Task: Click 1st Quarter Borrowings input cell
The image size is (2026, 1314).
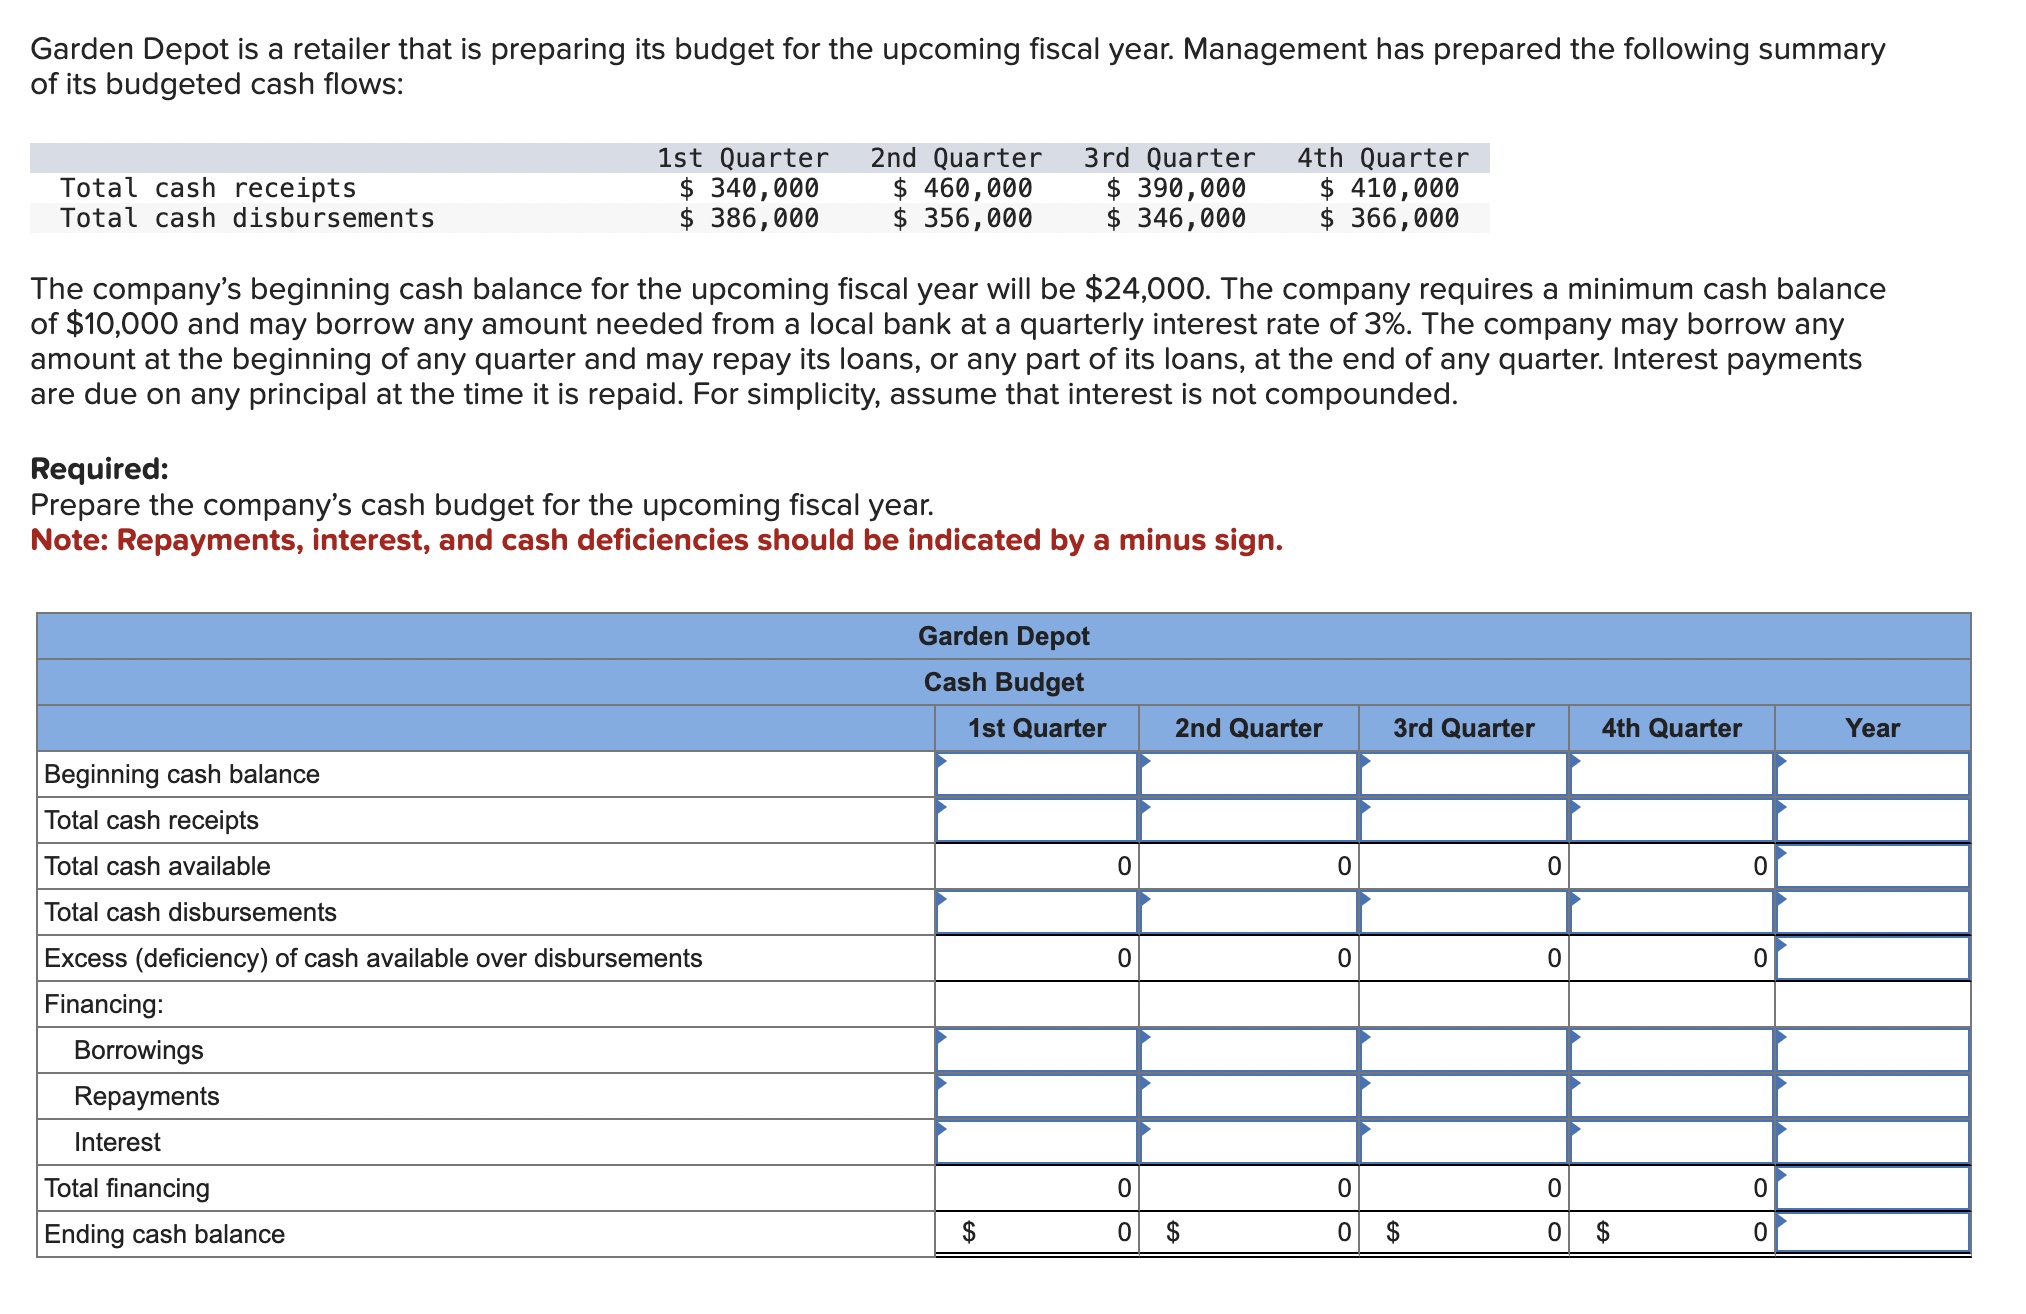Action: pyautogui.click(x=1037, y=1050)
